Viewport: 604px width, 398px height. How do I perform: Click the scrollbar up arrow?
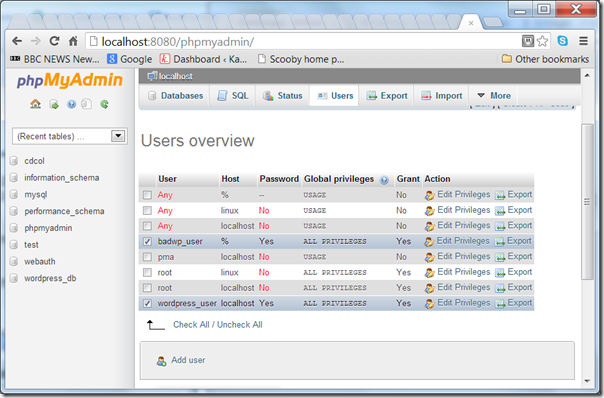[x=587, y=76]
